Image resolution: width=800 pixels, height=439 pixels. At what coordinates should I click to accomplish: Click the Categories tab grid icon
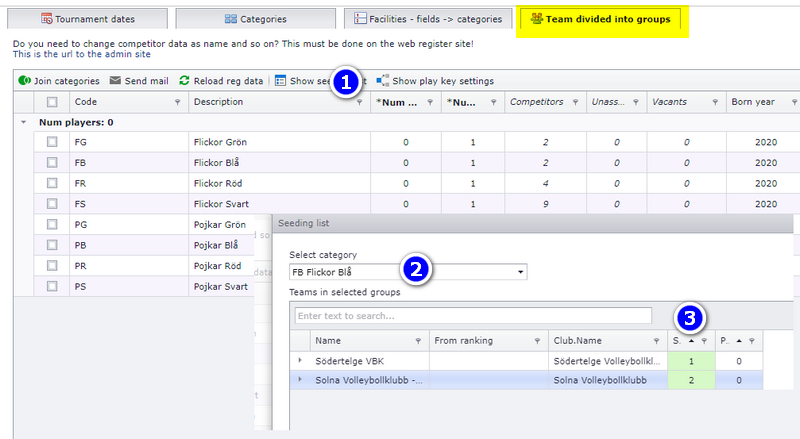(x=231, y=19)
